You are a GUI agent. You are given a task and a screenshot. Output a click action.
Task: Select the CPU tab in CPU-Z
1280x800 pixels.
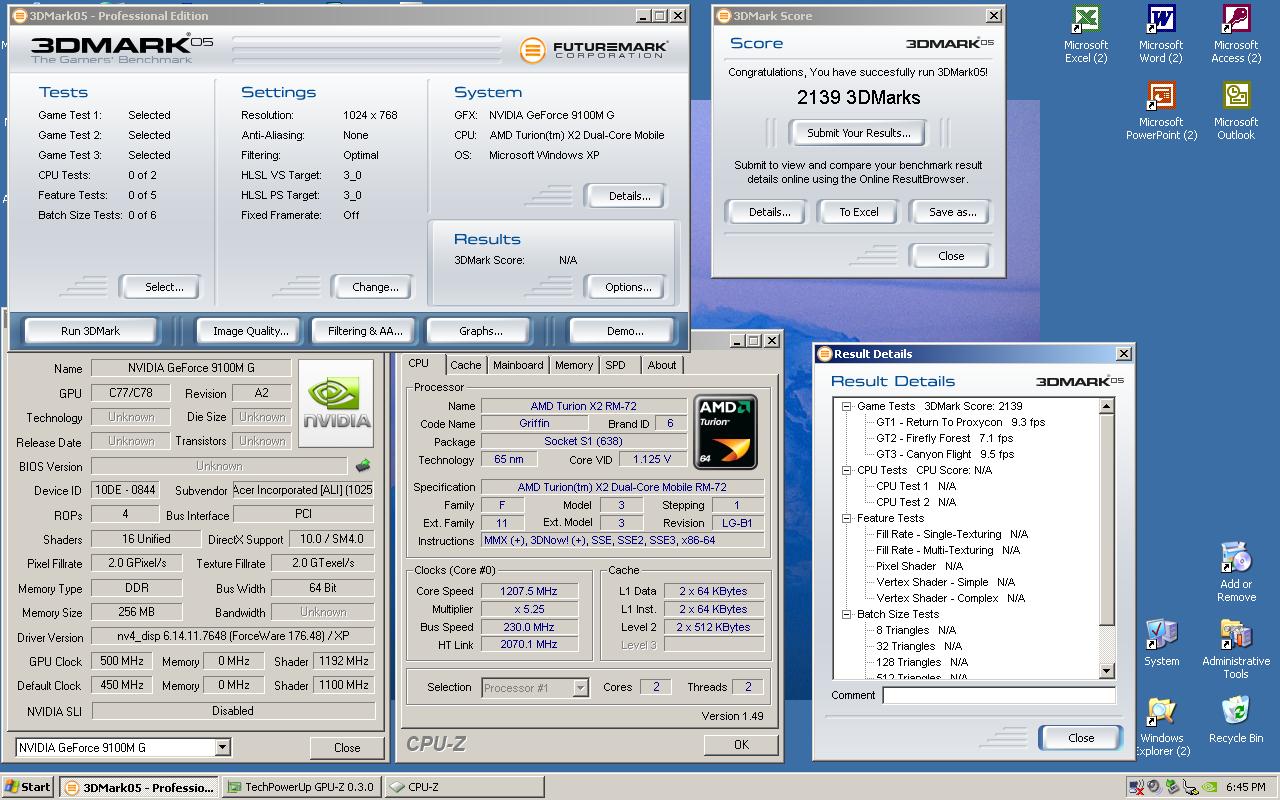coord(420,364)
